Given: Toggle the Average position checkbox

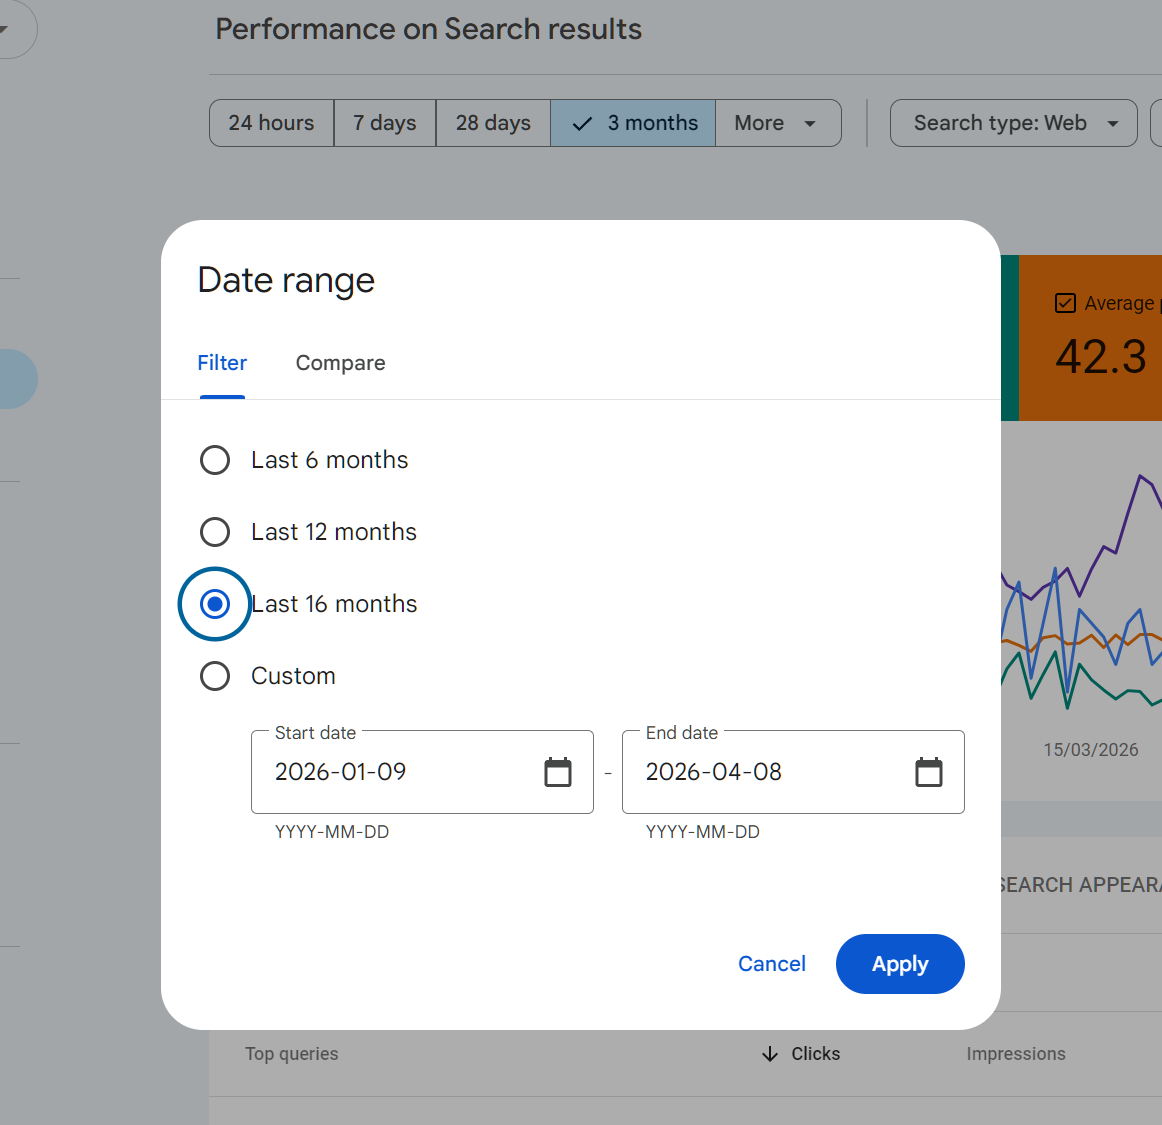Looking at the screenshot, I should coord(1066,303).
